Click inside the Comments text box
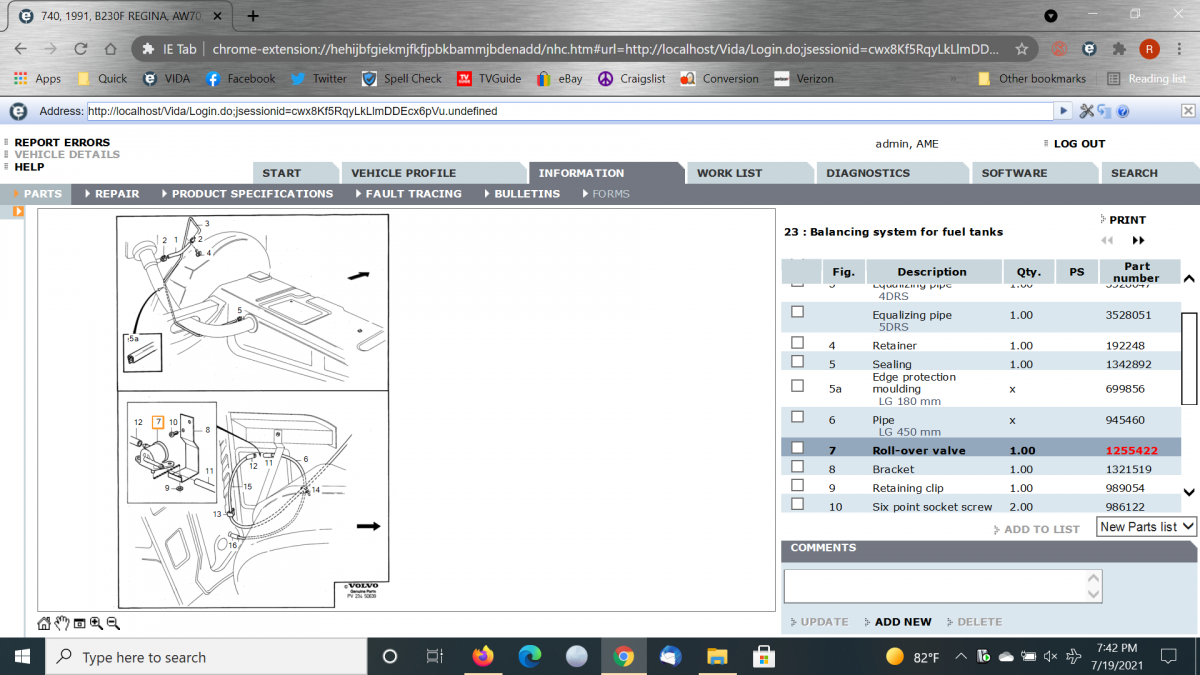1200x675 pixels. pyautogui.click(x=942, y=586)
